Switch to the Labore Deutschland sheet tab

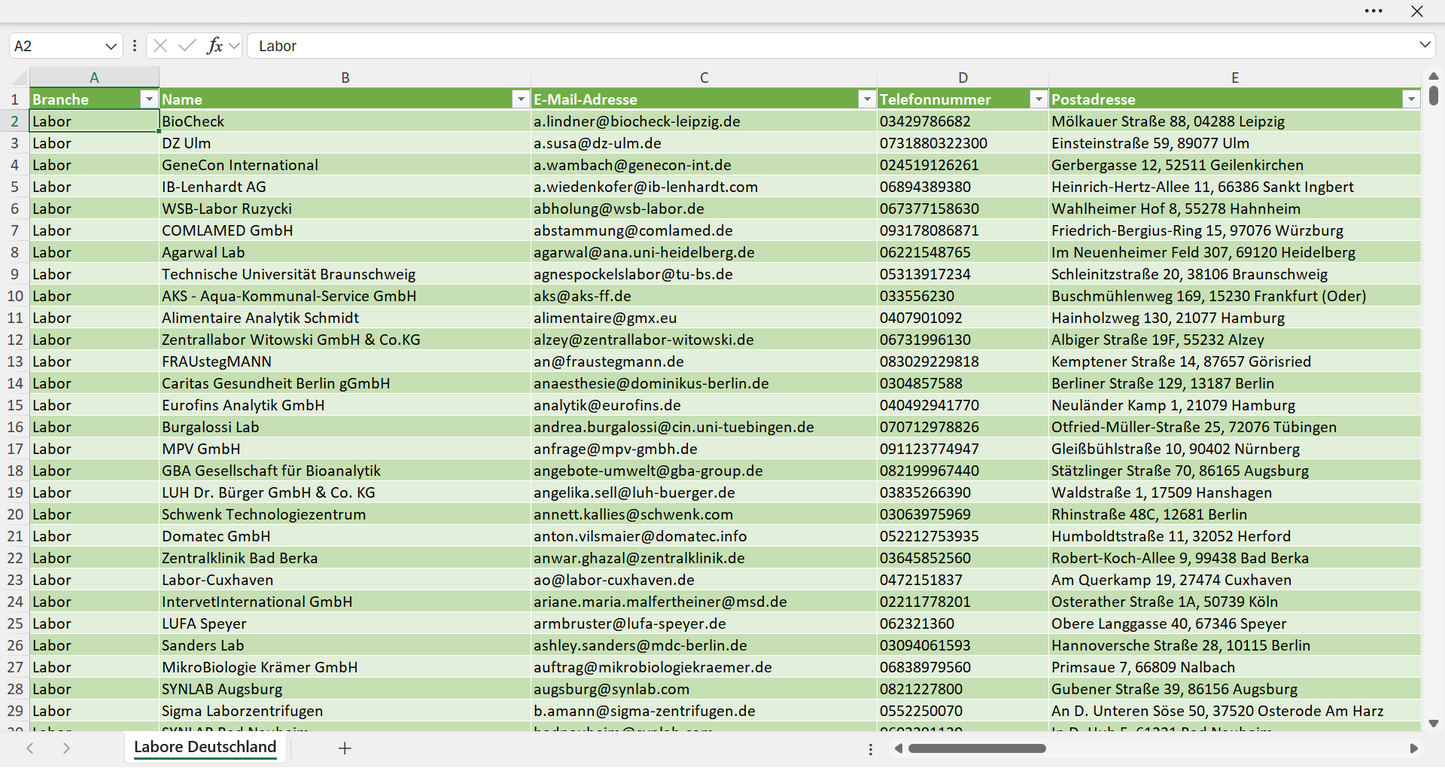point(205,747)
